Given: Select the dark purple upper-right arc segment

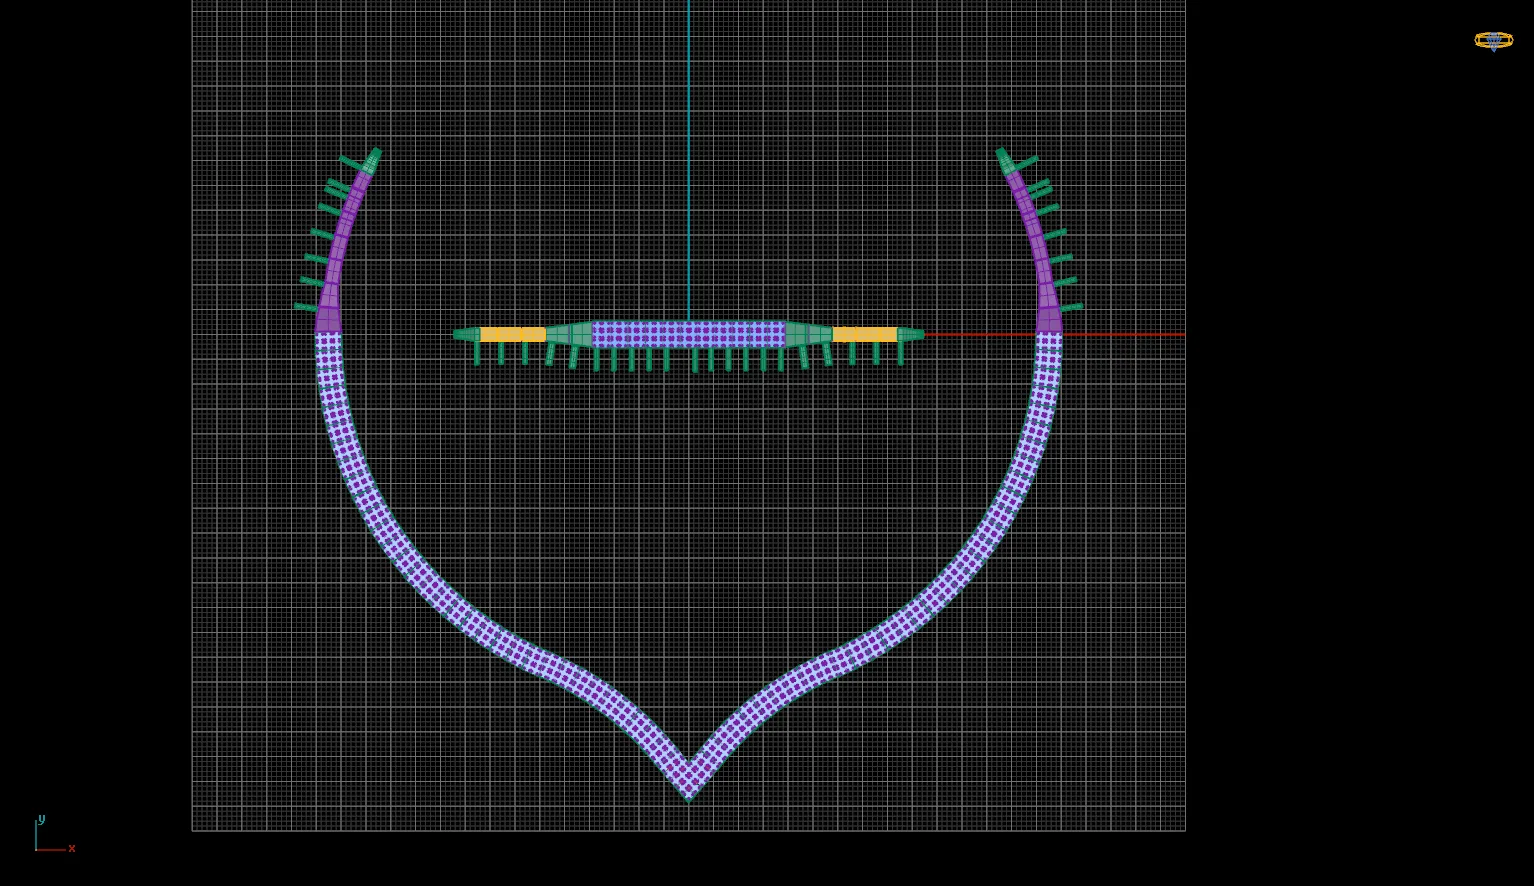Looking at the screenshot, I should click(1040, 252).
